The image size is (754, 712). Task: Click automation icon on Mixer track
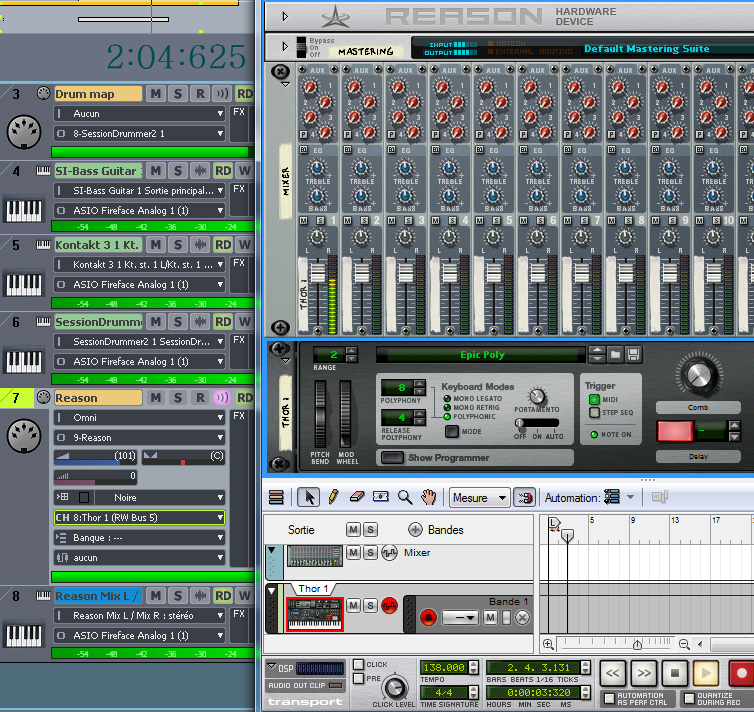tap(390, 553)
